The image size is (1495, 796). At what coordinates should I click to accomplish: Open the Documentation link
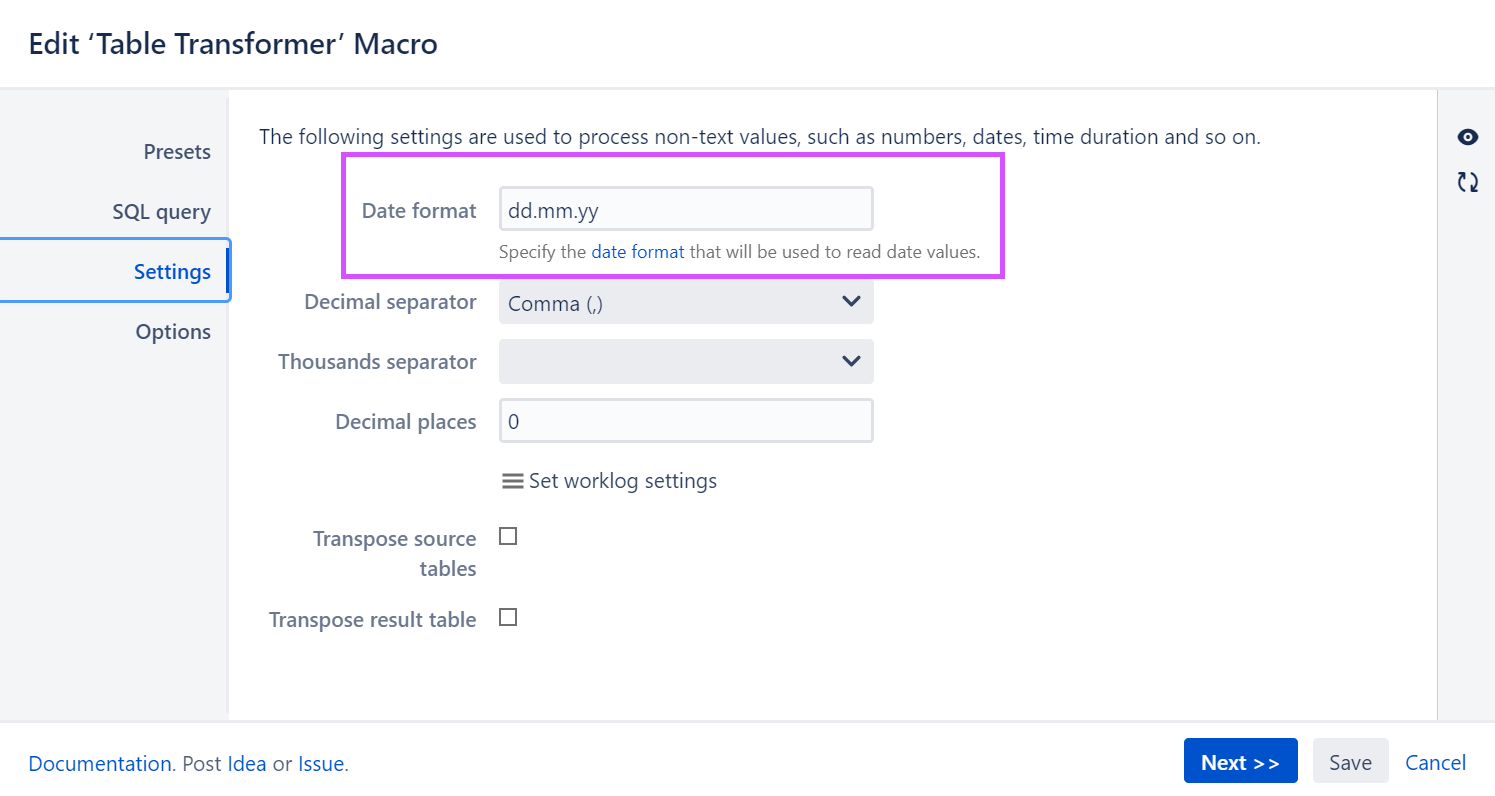tap(100, 764)
